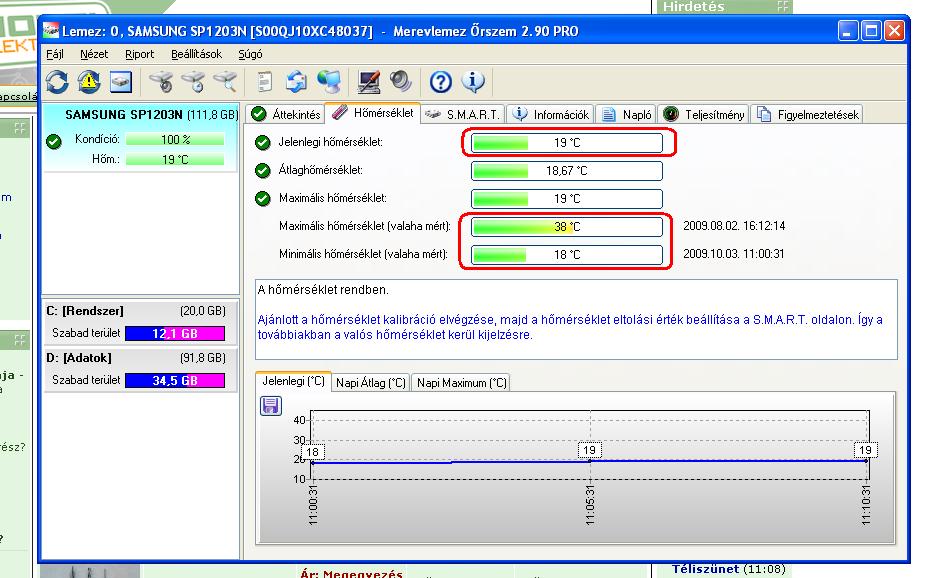Click the small icon on the Hirdetés panel header
This screenshot has height=578, width=938.
[x=782, y=7]
